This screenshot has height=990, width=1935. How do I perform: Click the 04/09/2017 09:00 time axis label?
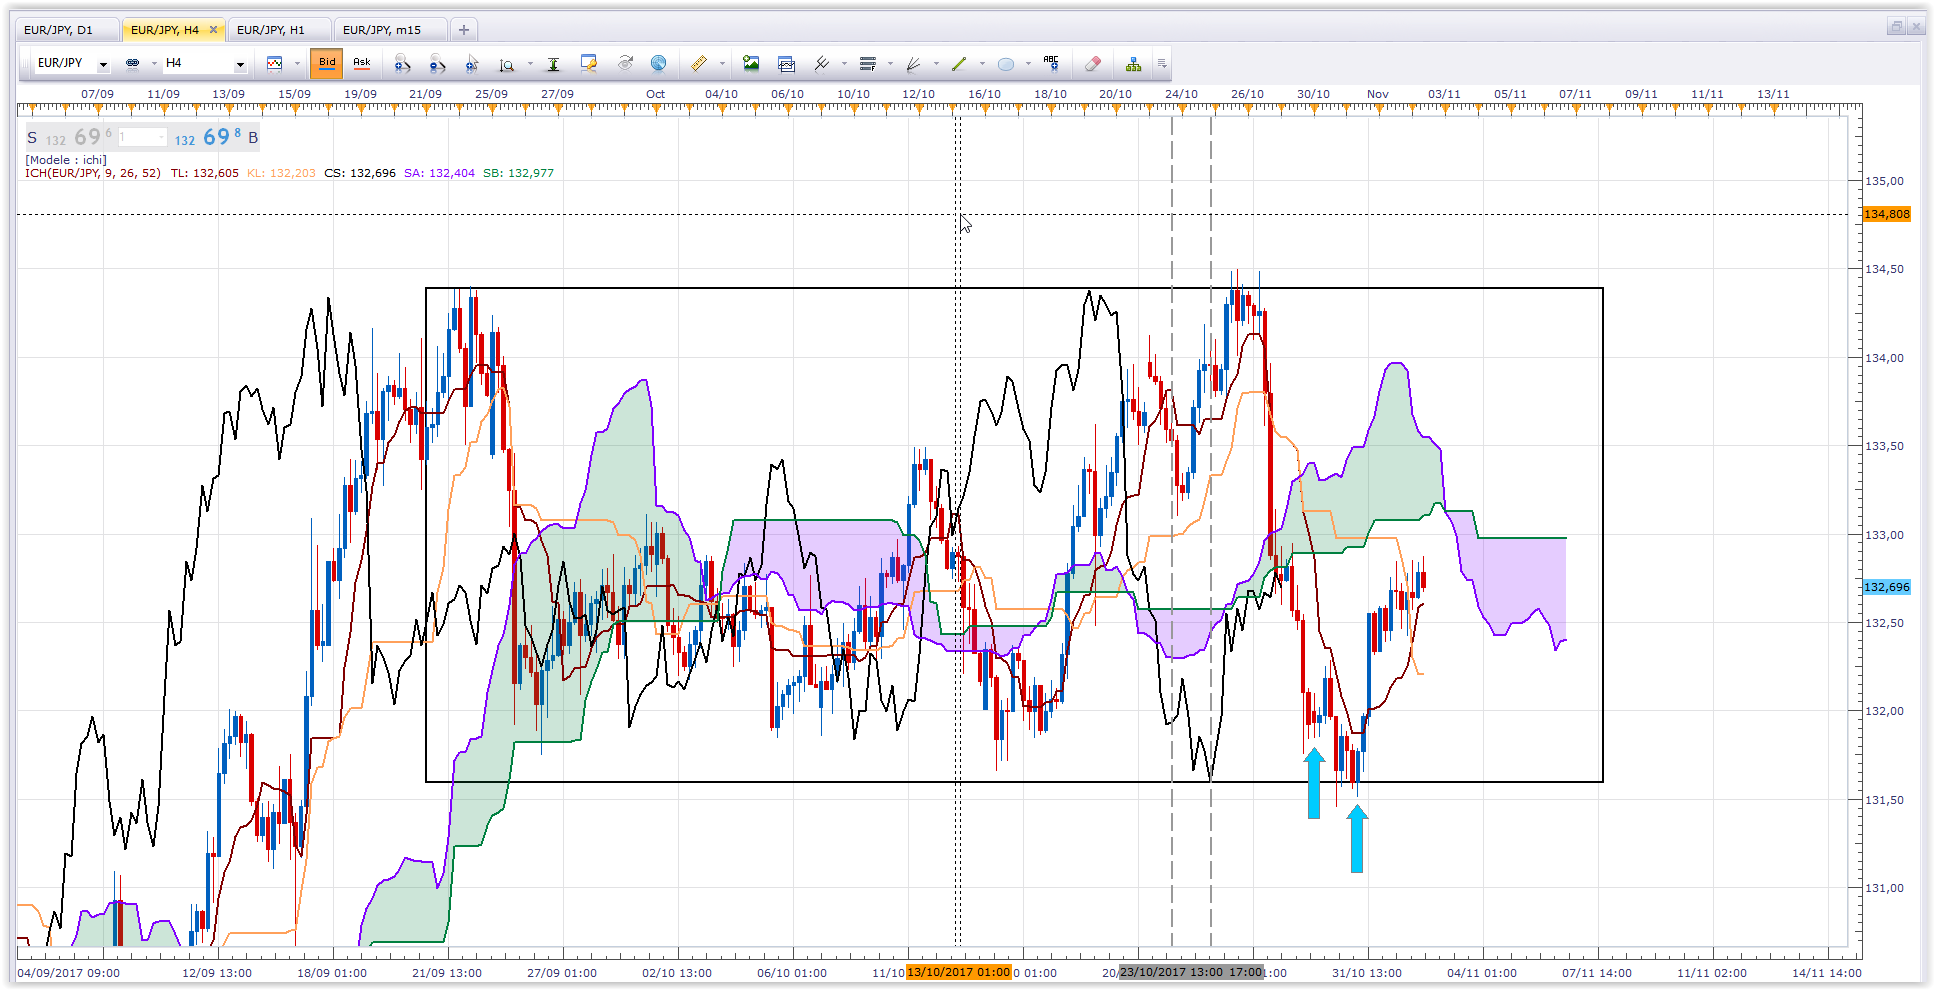point(69,973)
